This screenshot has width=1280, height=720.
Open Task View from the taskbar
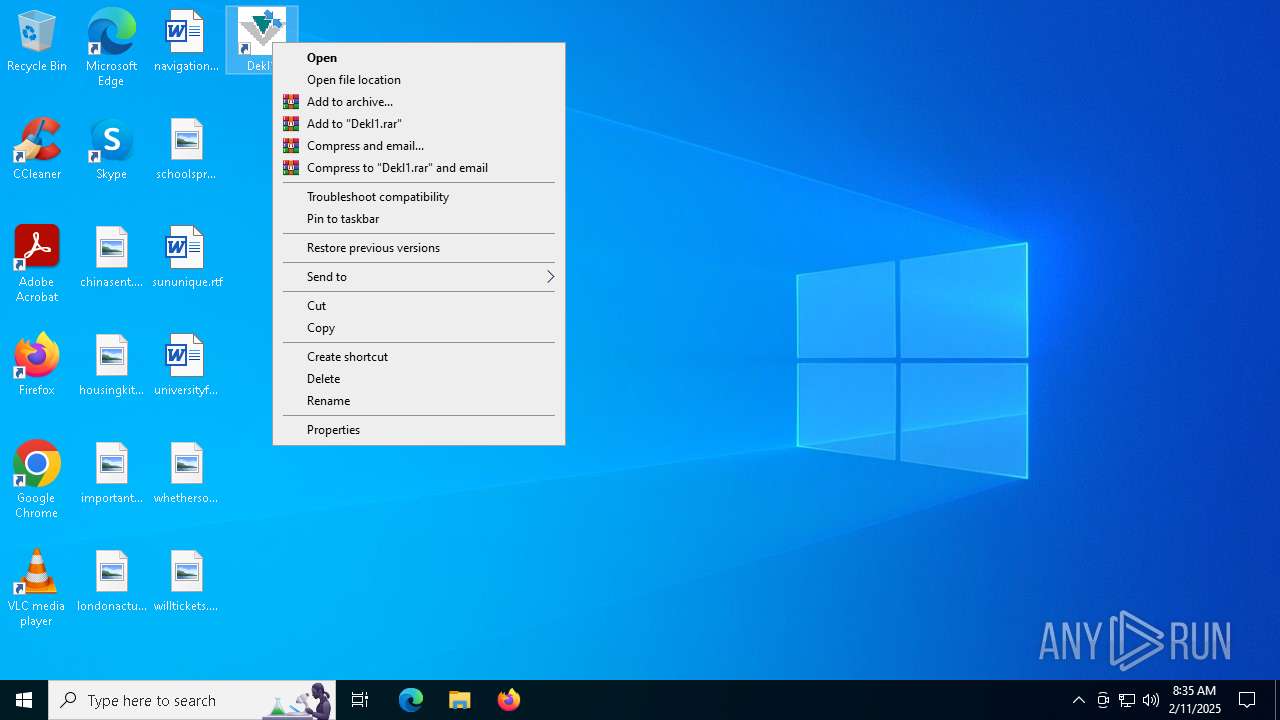coord(360,700)
